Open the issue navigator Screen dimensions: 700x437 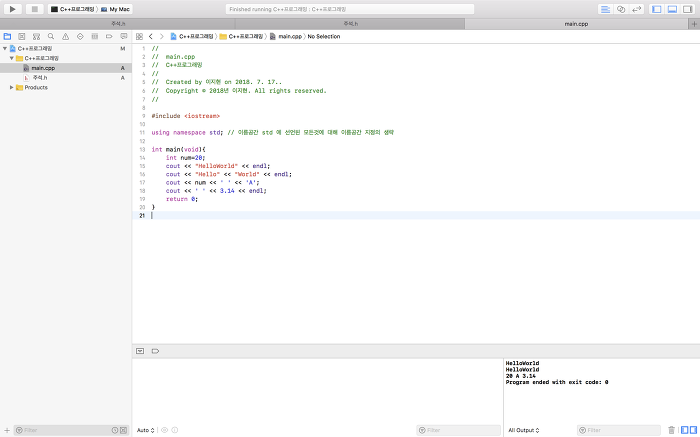pyautogui.click(x=65, y=36)
